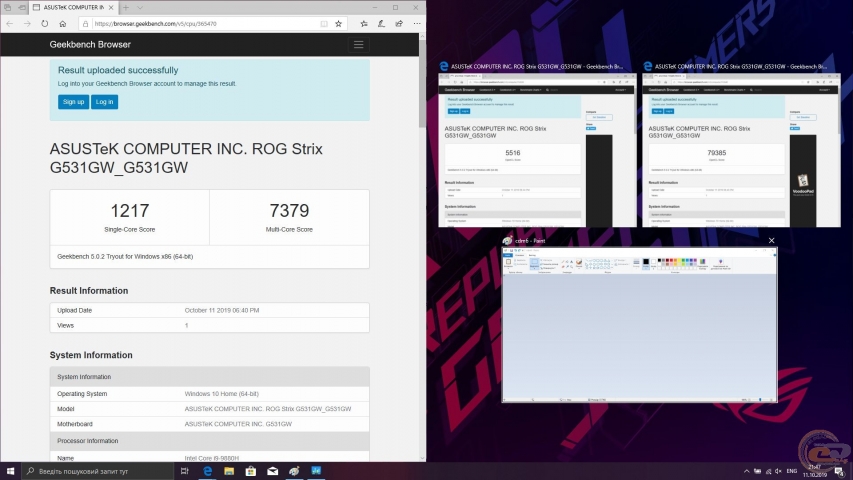Open the Windows Start menu
853x480 pixels.
click(x=10, y=471)
